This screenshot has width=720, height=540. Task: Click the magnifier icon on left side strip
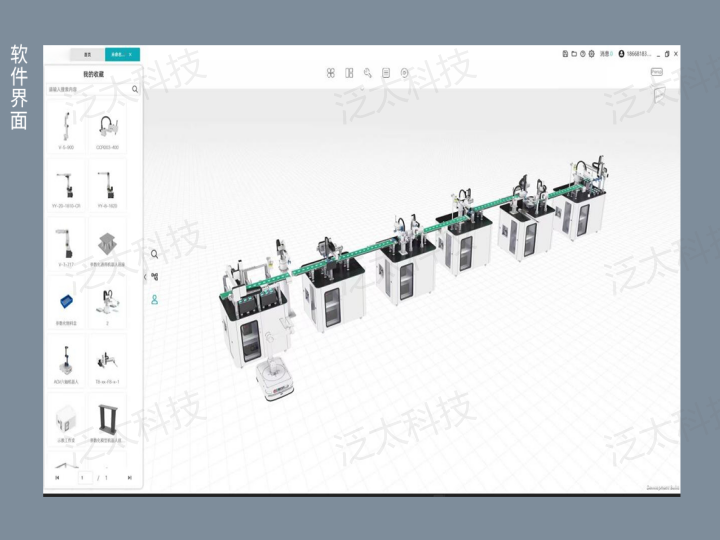point(155,254)
